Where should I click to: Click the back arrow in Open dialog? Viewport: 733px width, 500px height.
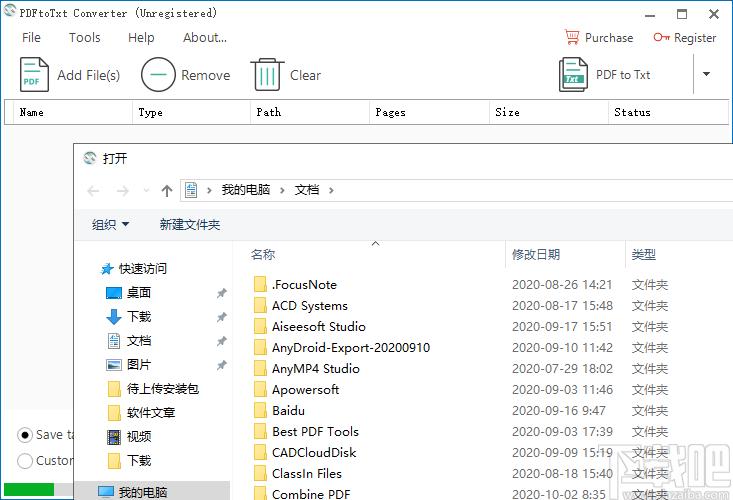(x=93, y=191)
